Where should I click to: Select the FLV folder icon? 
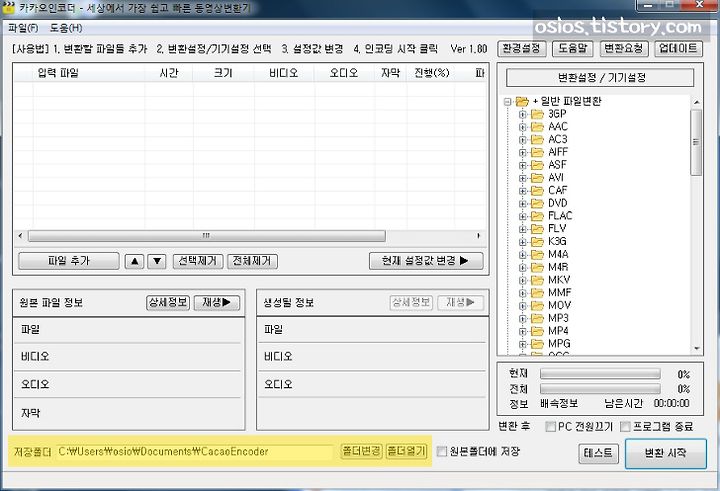pos(537,229)
